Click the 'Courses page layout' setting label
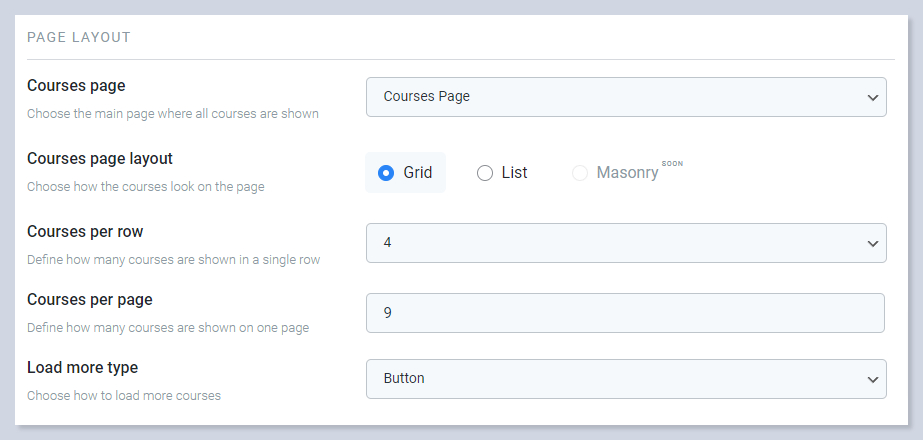This screenshot has height=440, width=923. click(x=100, y=158)
